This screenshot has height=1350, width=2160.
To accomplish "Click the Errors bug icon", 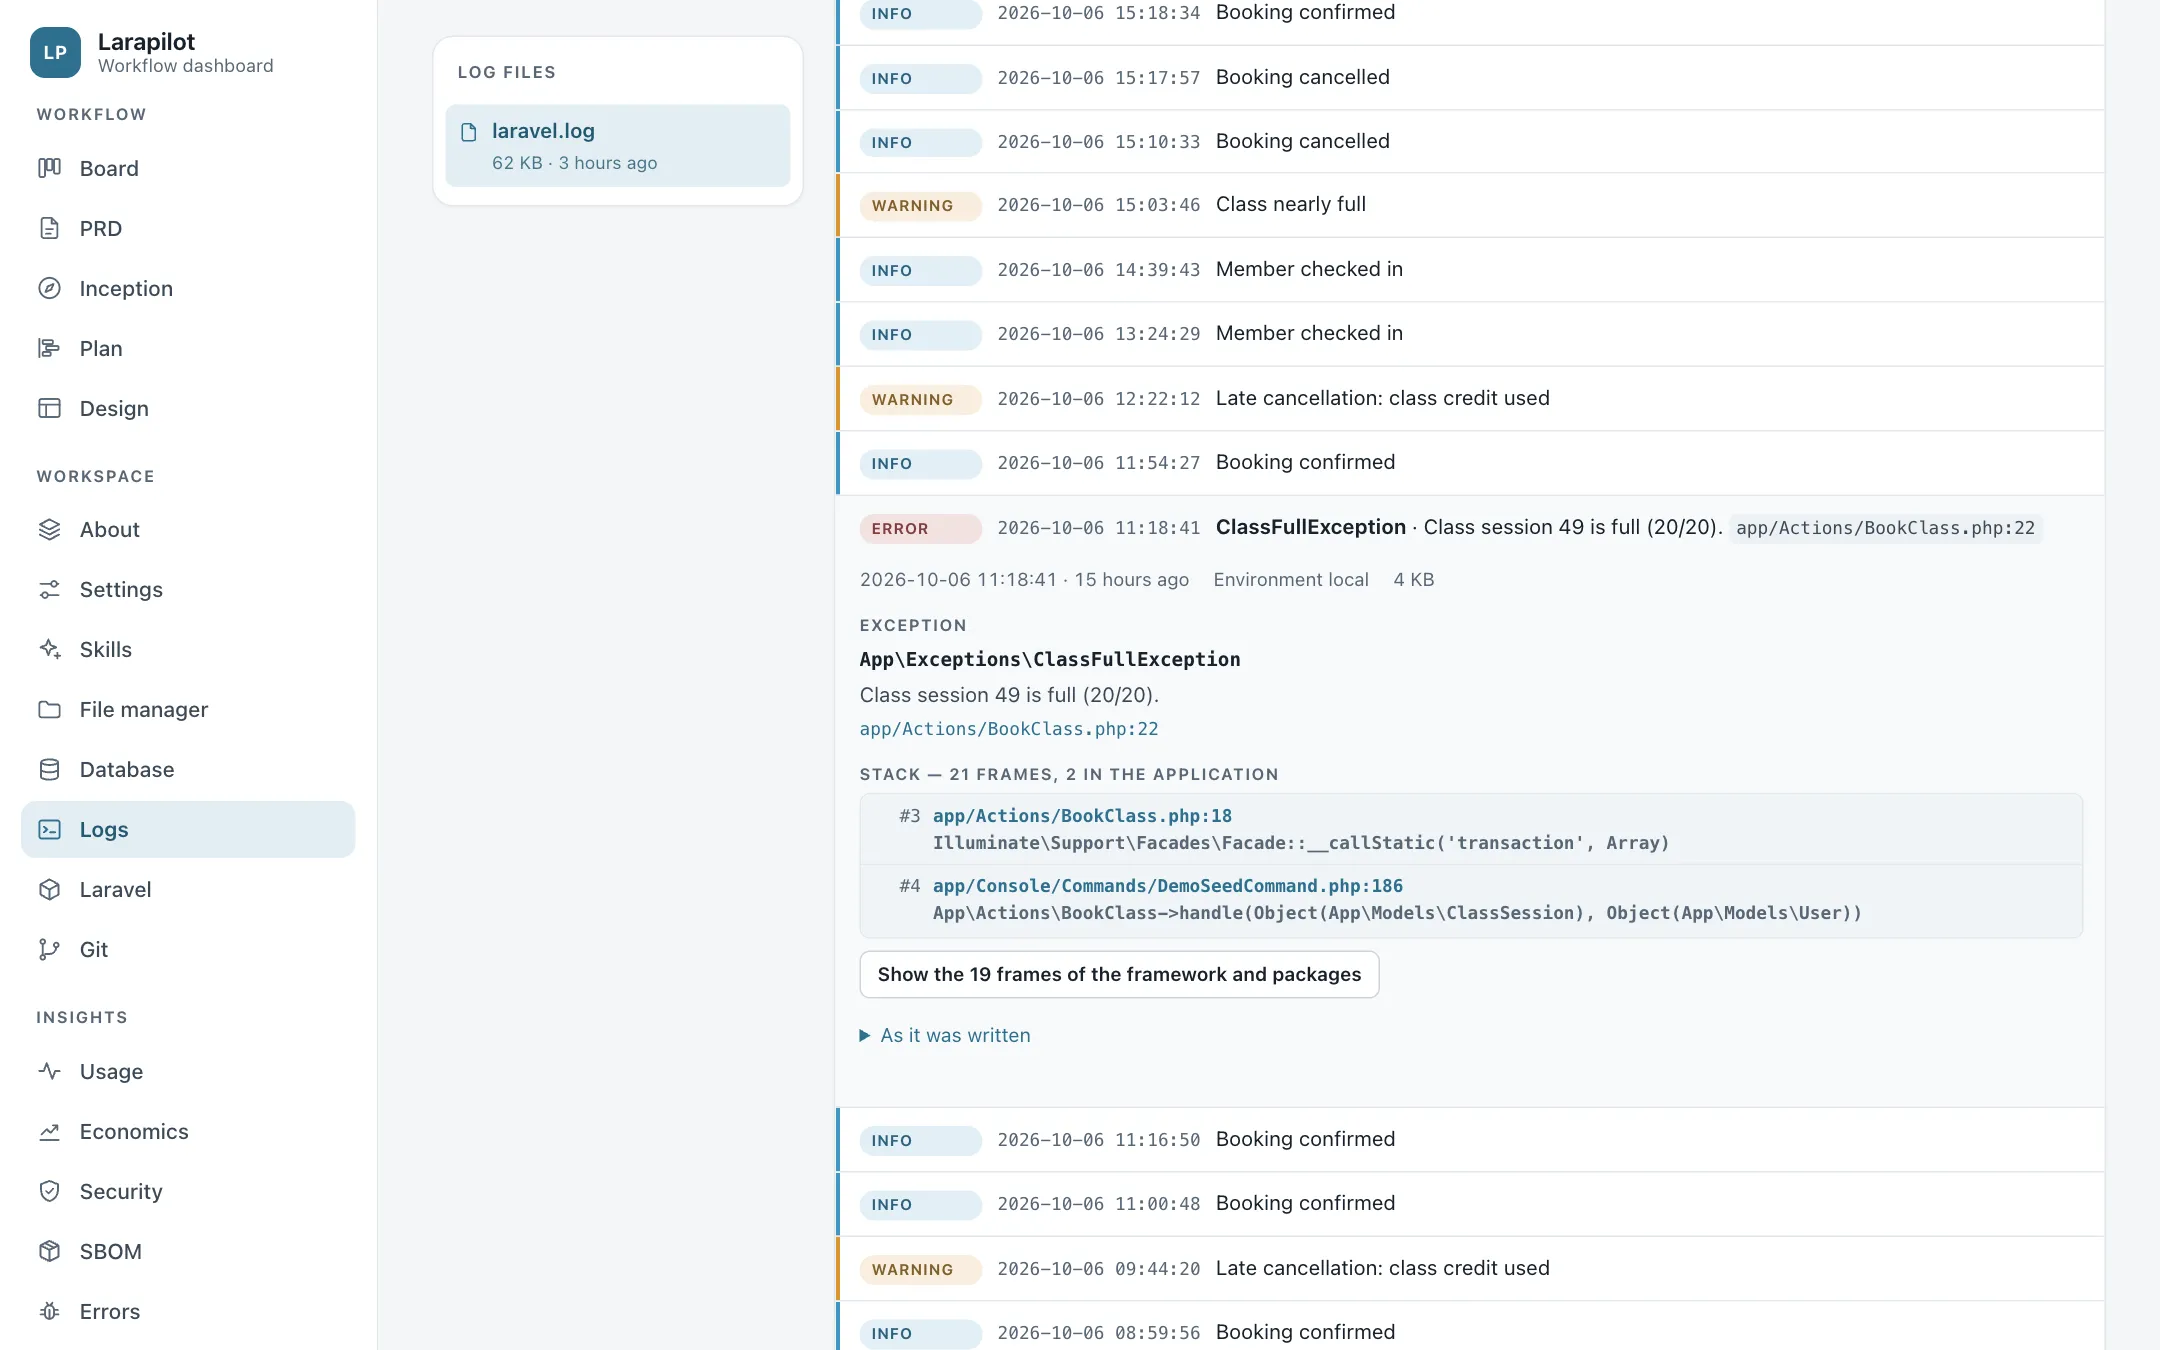I will click(x=49, y=1311).
